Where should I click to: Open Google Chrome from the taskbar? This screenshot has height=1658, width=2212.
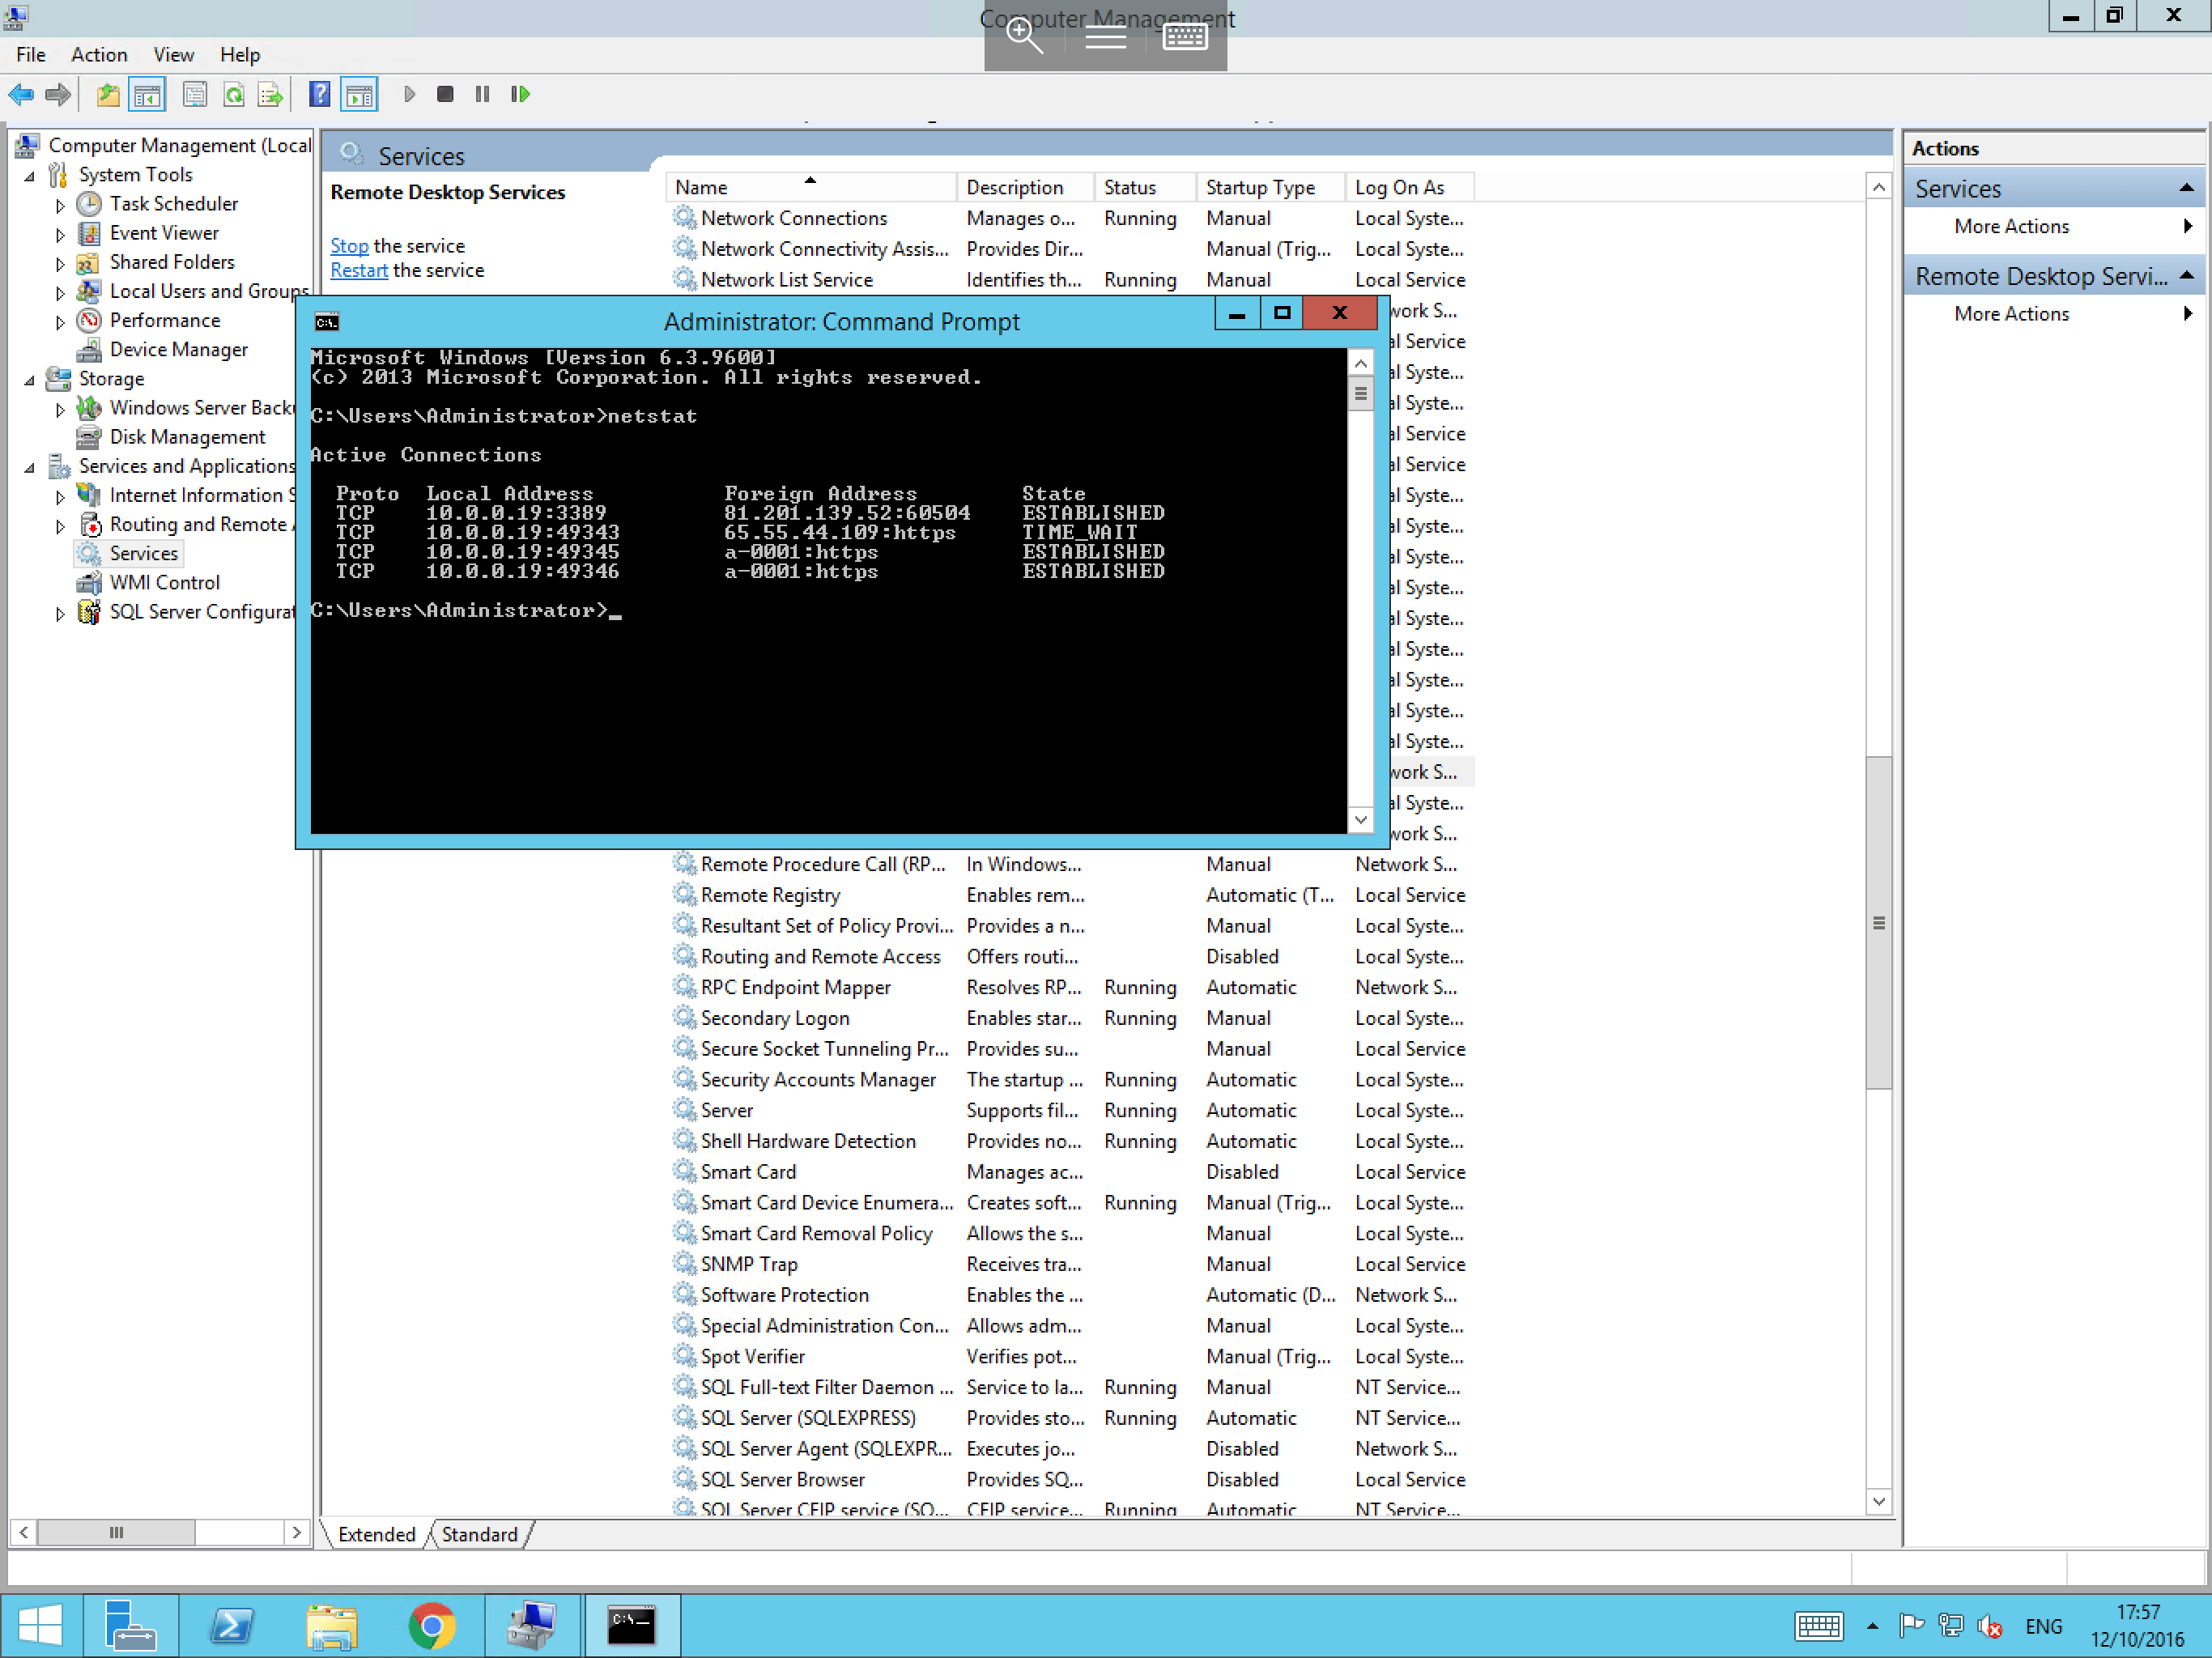point(432,1625)
